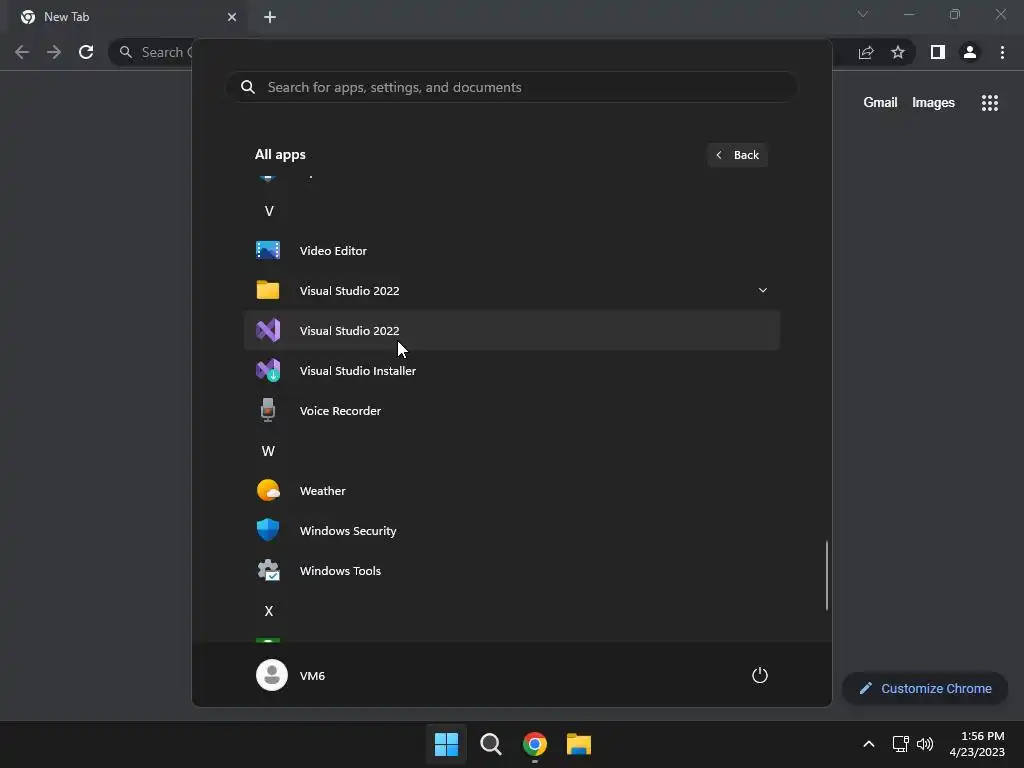The image size is (1024, 768).
Task: Switch to Chrome from the taskbar
Action: click(x=535, y=744)
